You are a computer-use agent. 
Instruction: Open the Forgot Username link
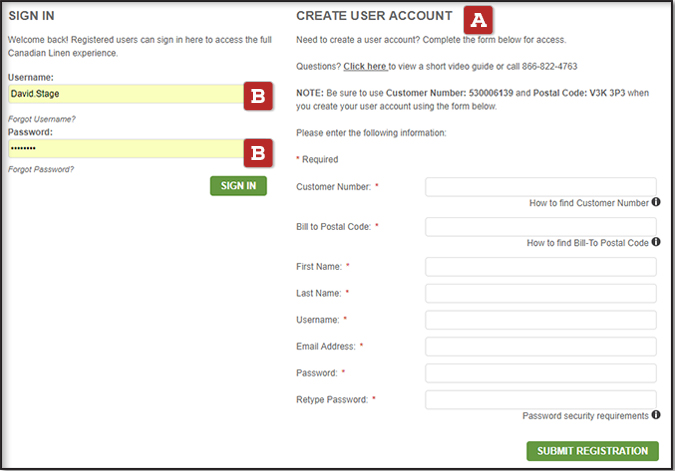[43, 119]
